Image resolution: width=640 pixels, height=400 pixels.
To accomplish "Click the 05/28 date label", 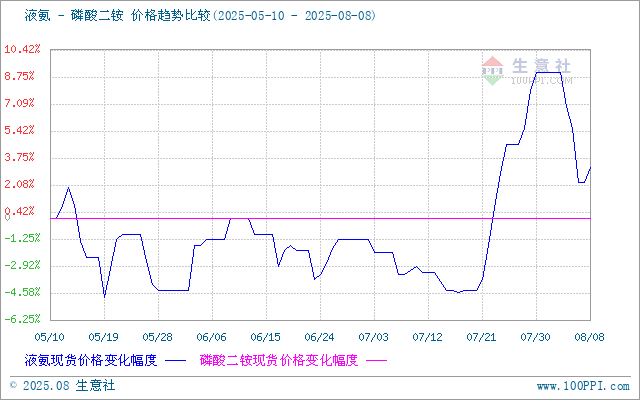I will click(x=158, y=337).
